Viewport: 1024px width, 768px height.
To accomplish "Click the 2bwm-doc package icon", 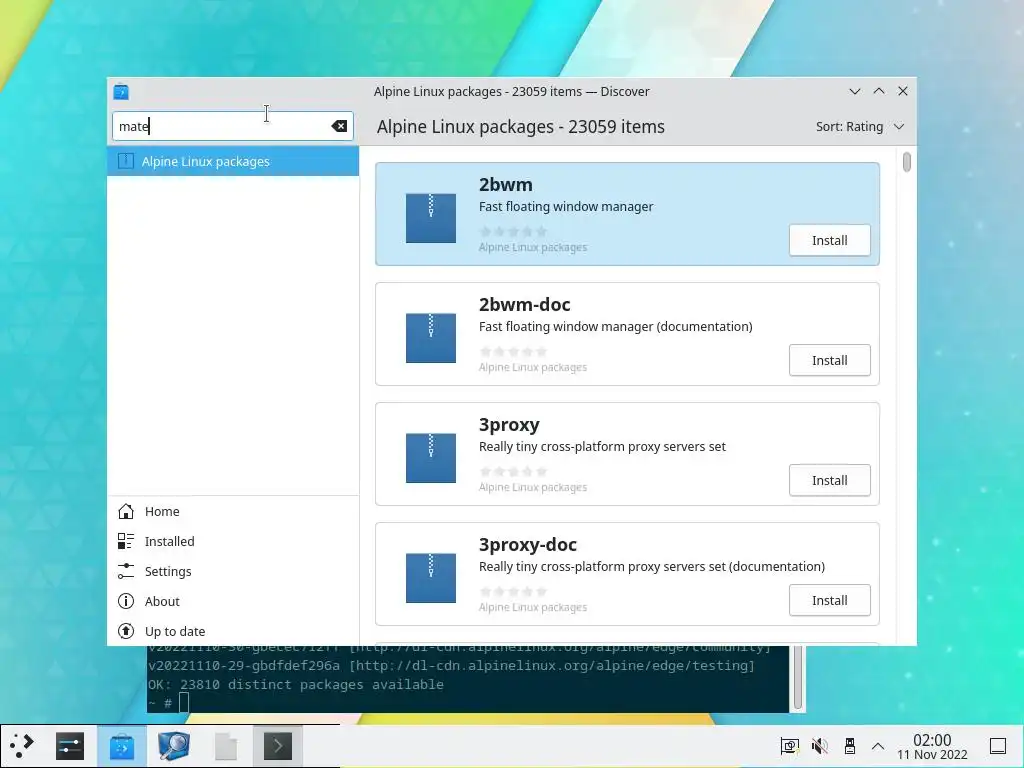I will tap(430, 338).
